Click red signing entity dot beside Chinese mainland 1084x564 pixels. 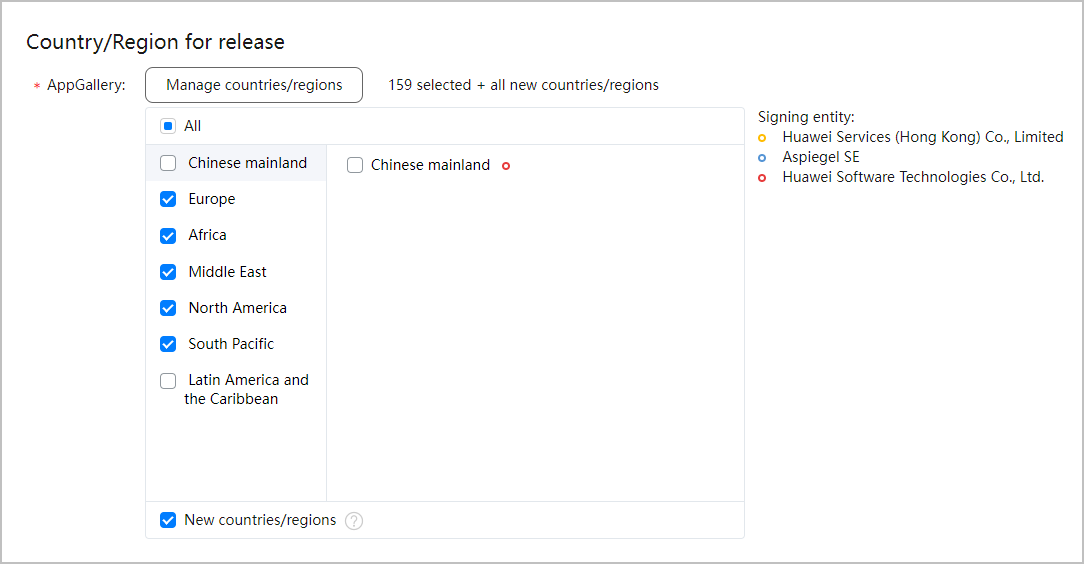coord(506,166)
